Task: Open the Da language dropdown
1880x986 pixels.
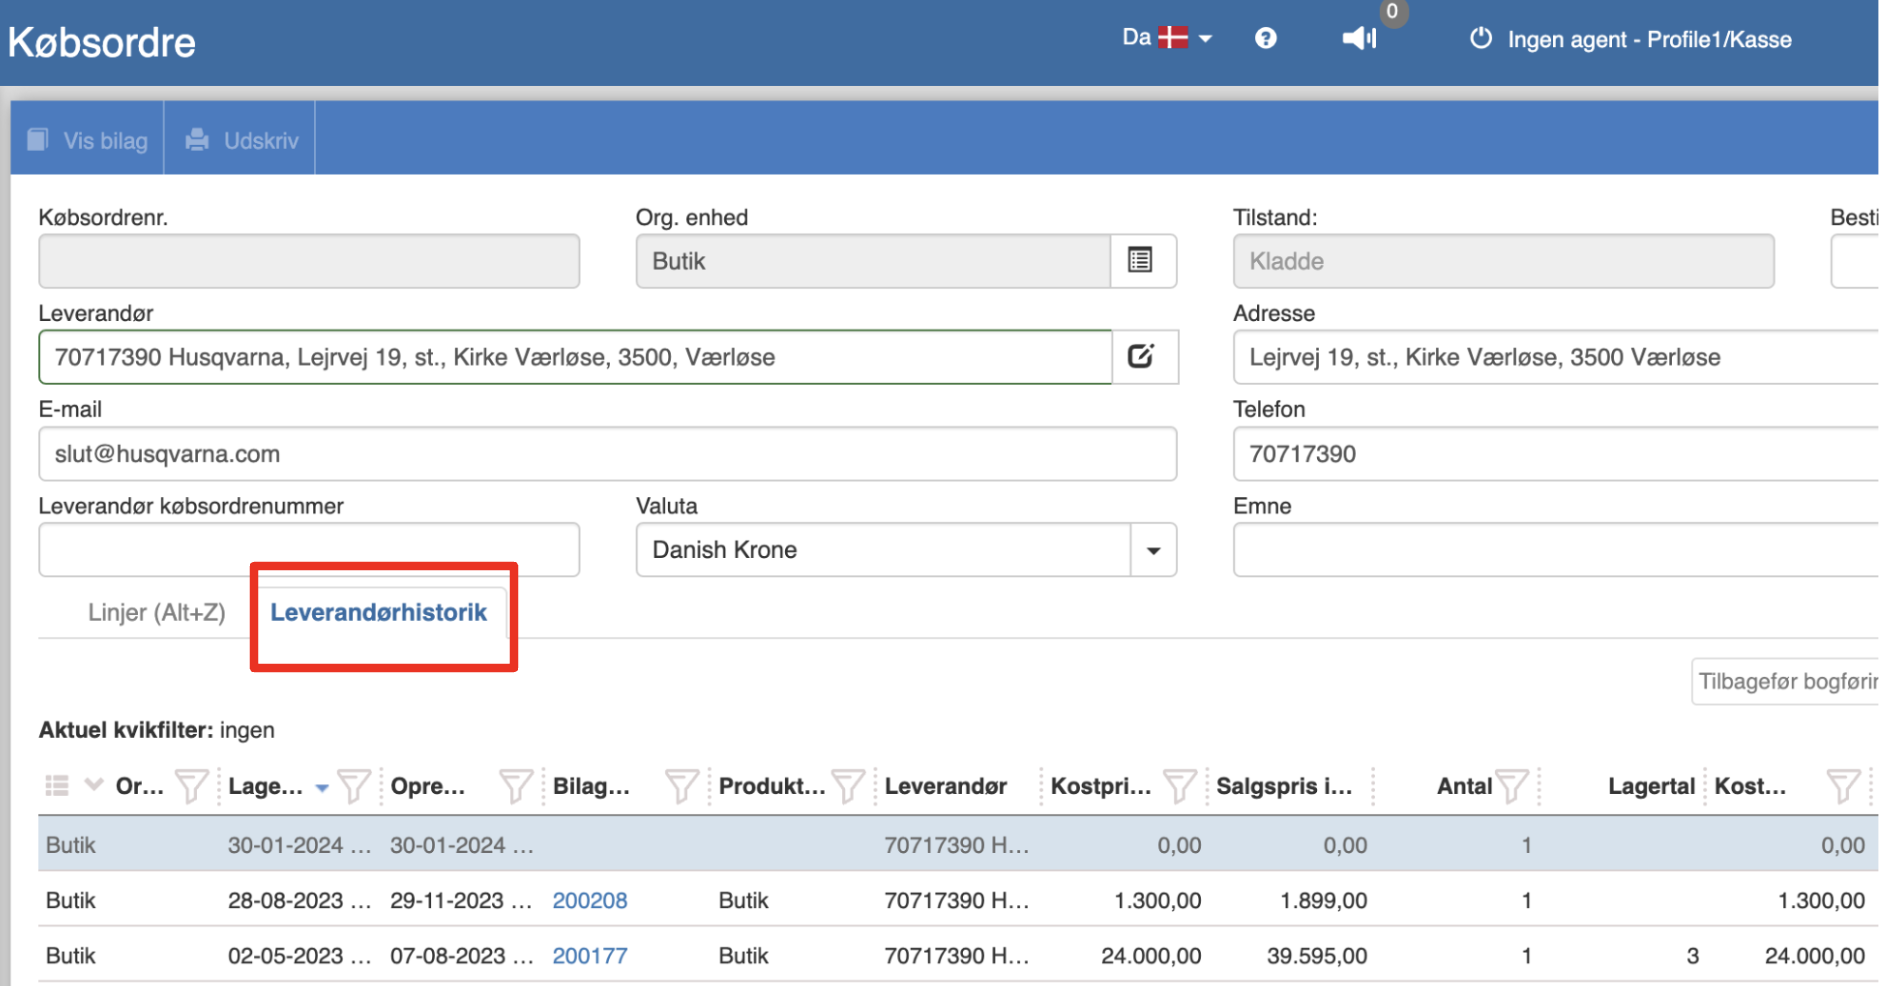Action: (x=1167, y=38)
